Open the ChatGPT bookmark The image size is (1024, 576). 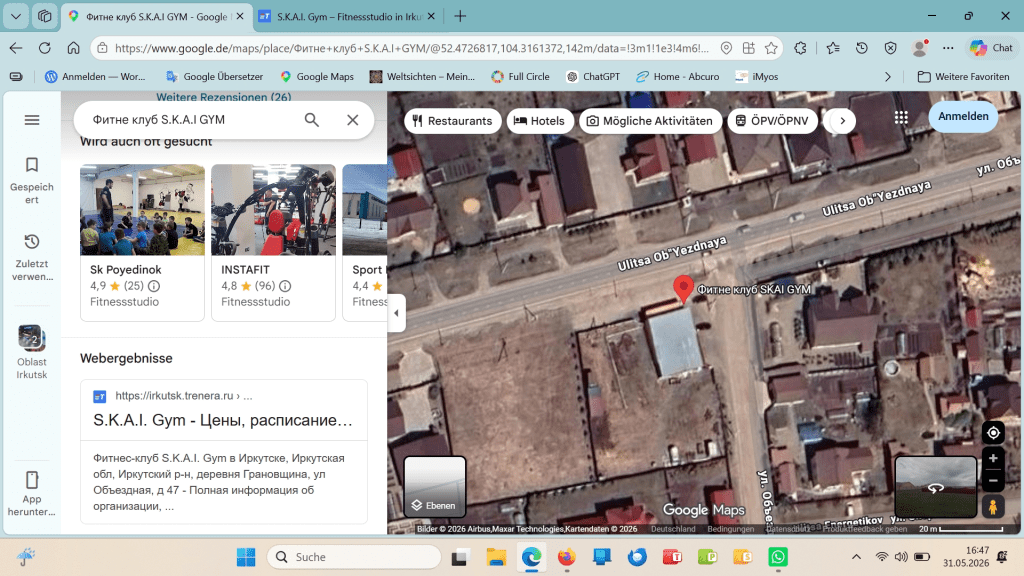(593, 76)
